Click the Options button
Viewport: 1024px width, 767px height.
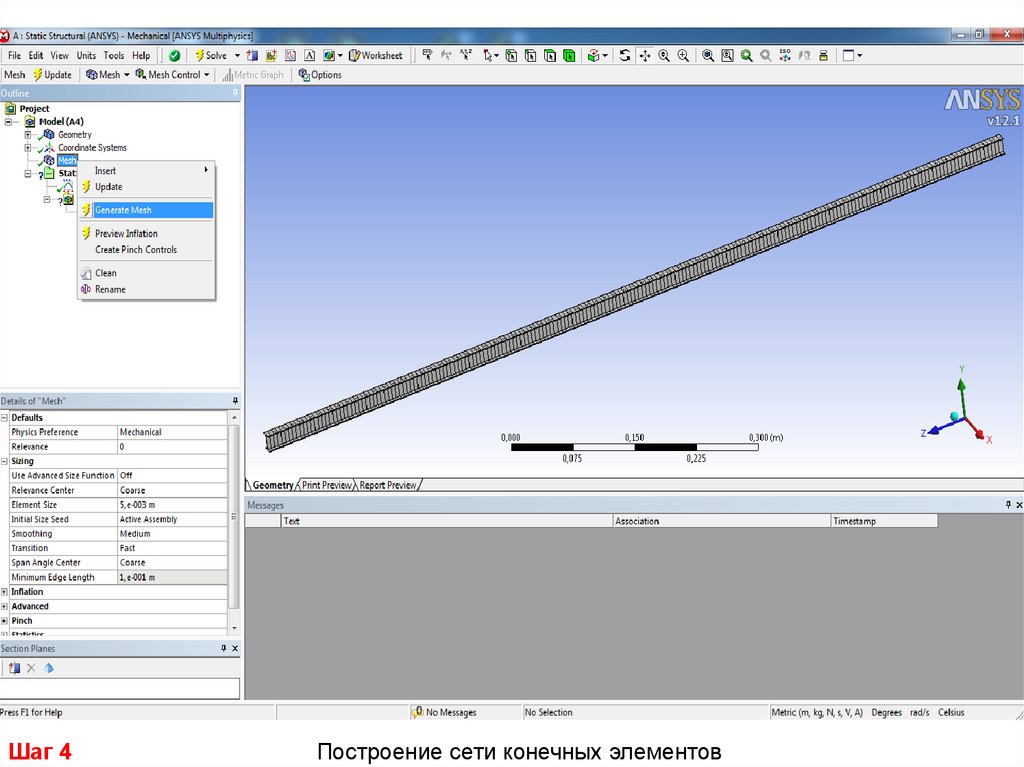click(320, 75)
